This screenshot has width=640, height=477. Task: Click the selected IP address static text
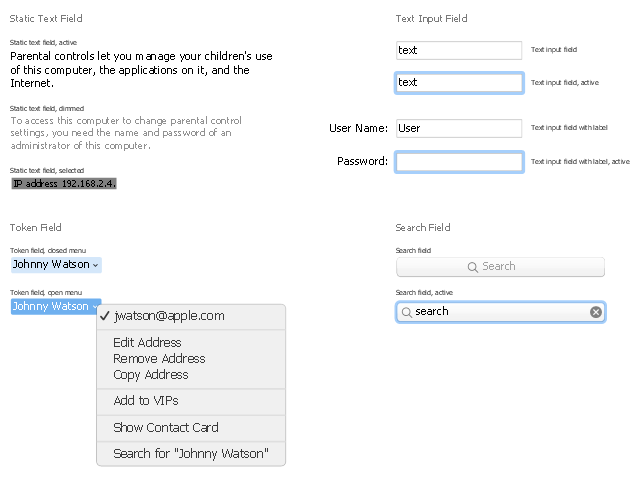[x=64, y=184]
